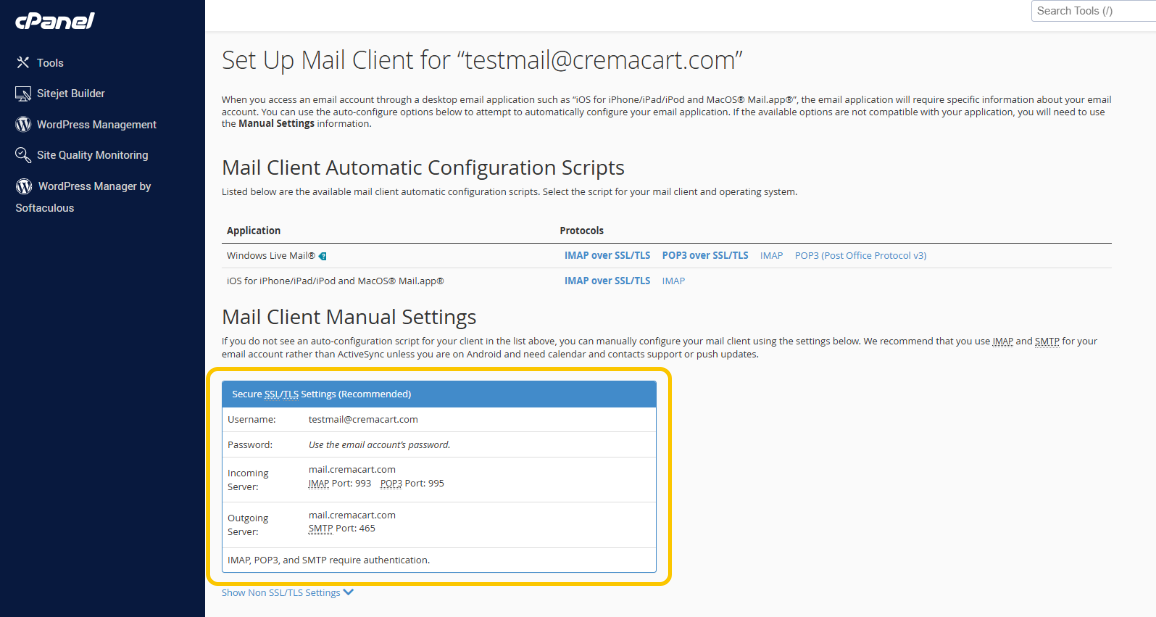The width and height of the screenshot is (1156, 617).
Task: Click the Secure SSL/TLS Settings header
Action: [439, 394]
